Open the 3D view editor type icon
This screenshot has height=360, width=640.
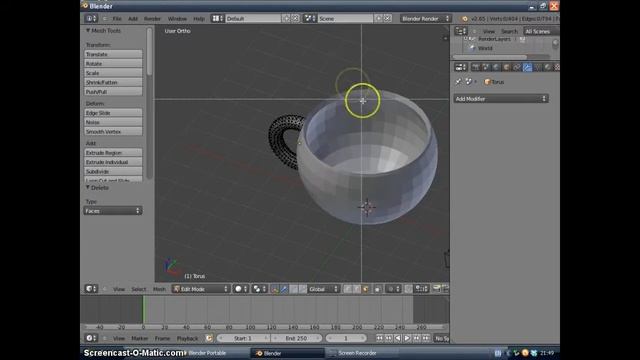pyautogui.click(x=91, y=289)
